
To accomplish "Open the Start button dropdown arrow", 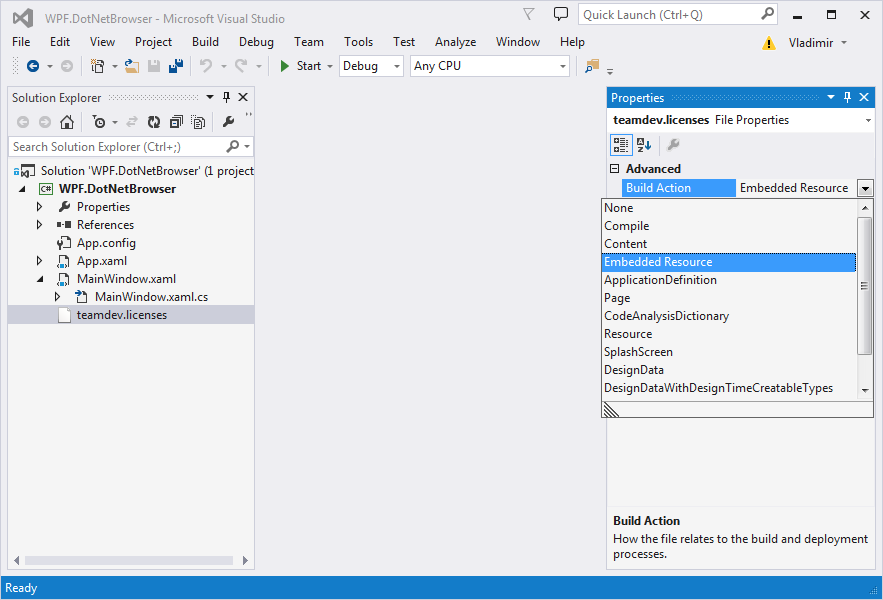I will coord(330,66).
